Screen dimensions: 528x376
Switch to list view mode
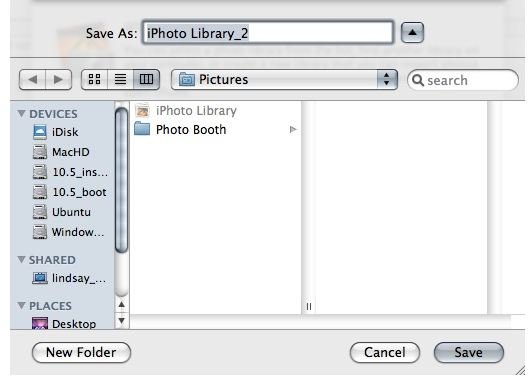coord(120,79)
